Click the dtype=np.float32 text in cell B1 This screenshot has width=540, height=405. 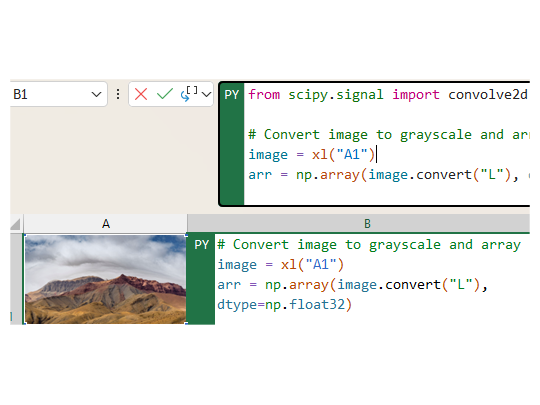(x=284, y=304)
